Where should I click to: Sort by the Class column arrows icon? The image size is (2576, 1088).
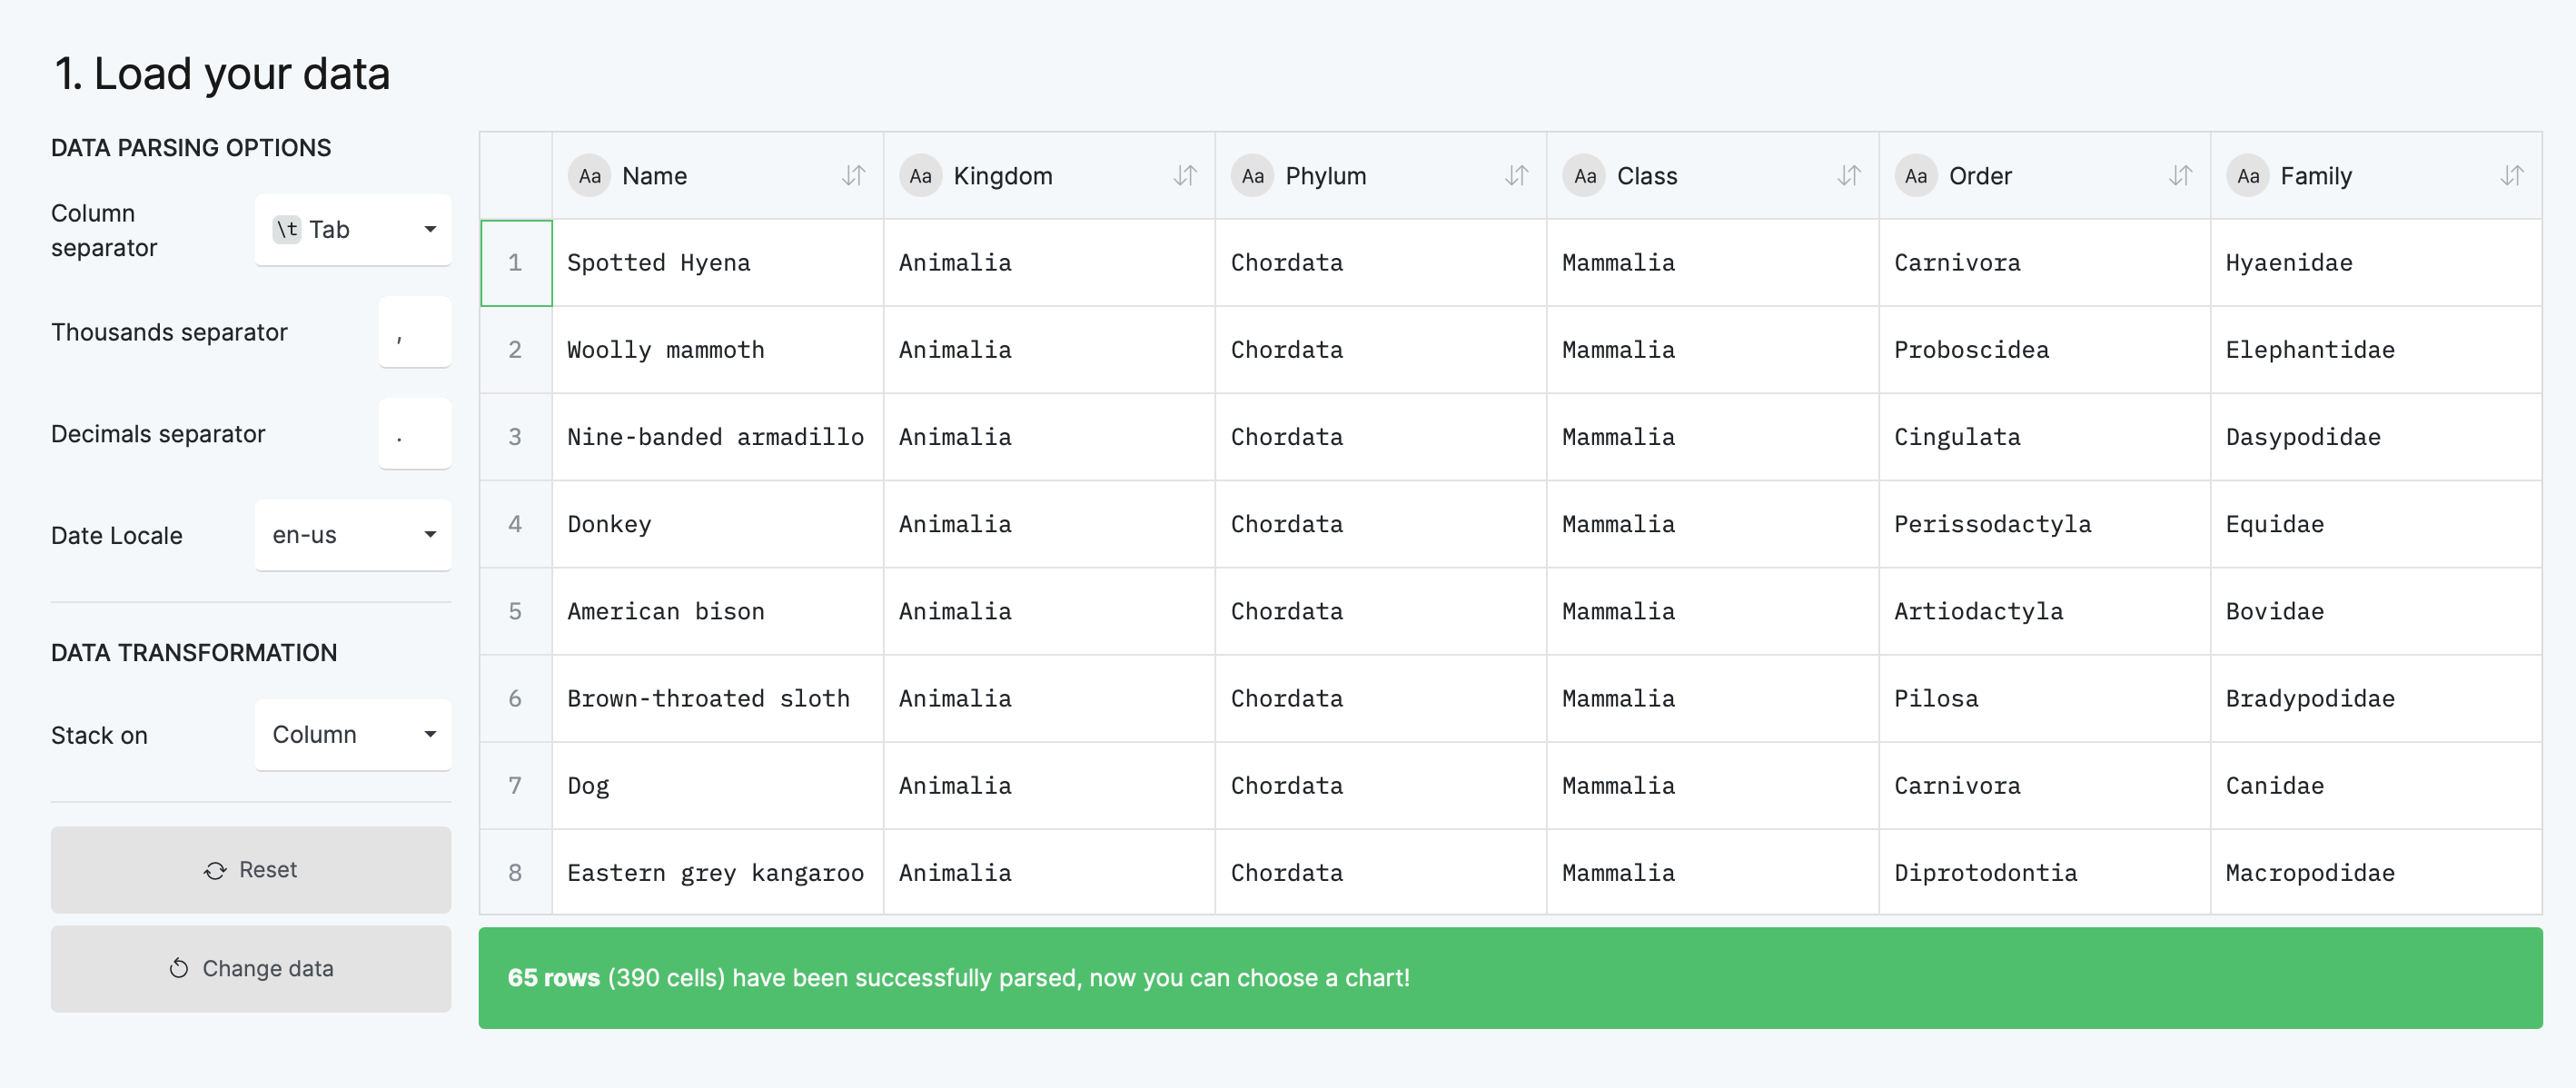(x=1849, y=176)
